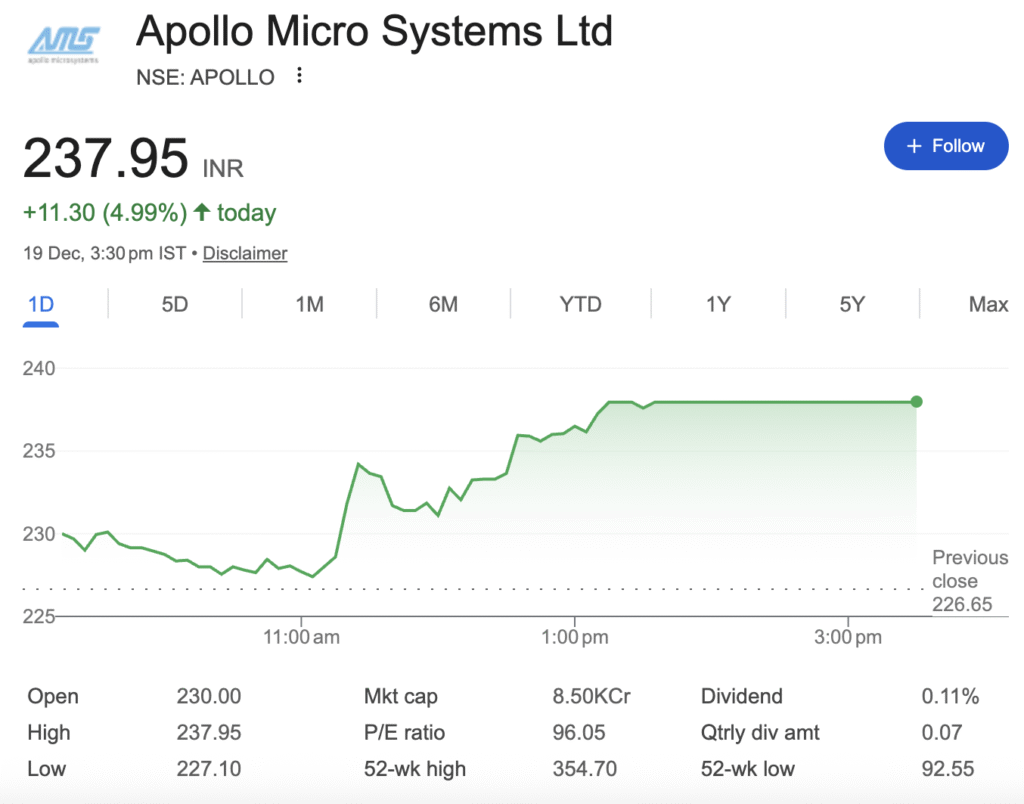Open the 5Y chart tab
Screen dimensions: 1024x804
click(852, 304)
